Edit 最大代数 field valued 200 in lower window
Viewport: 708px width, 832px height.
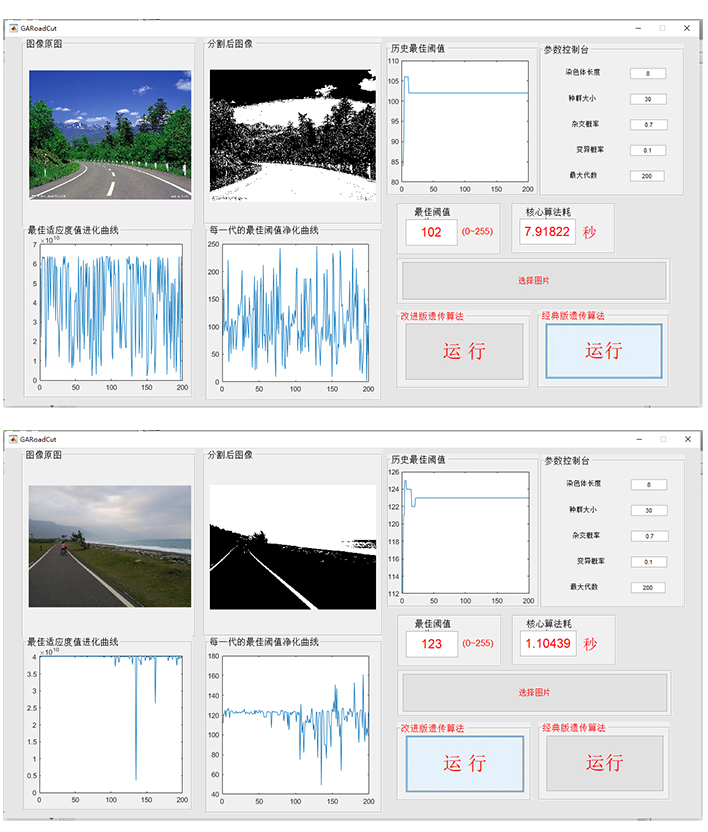pyautogui.click(x=648, y=587)
